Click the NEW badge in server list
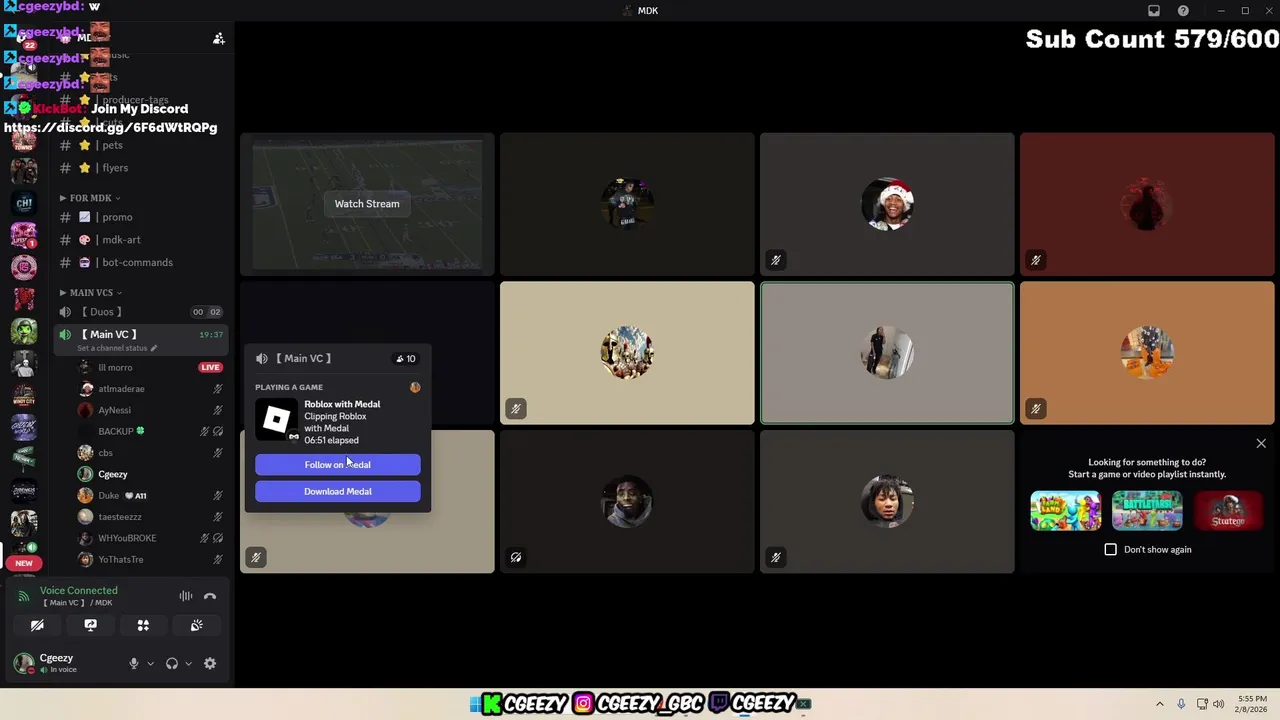This screenshot has height=720, width=1280. click(24, 563)
